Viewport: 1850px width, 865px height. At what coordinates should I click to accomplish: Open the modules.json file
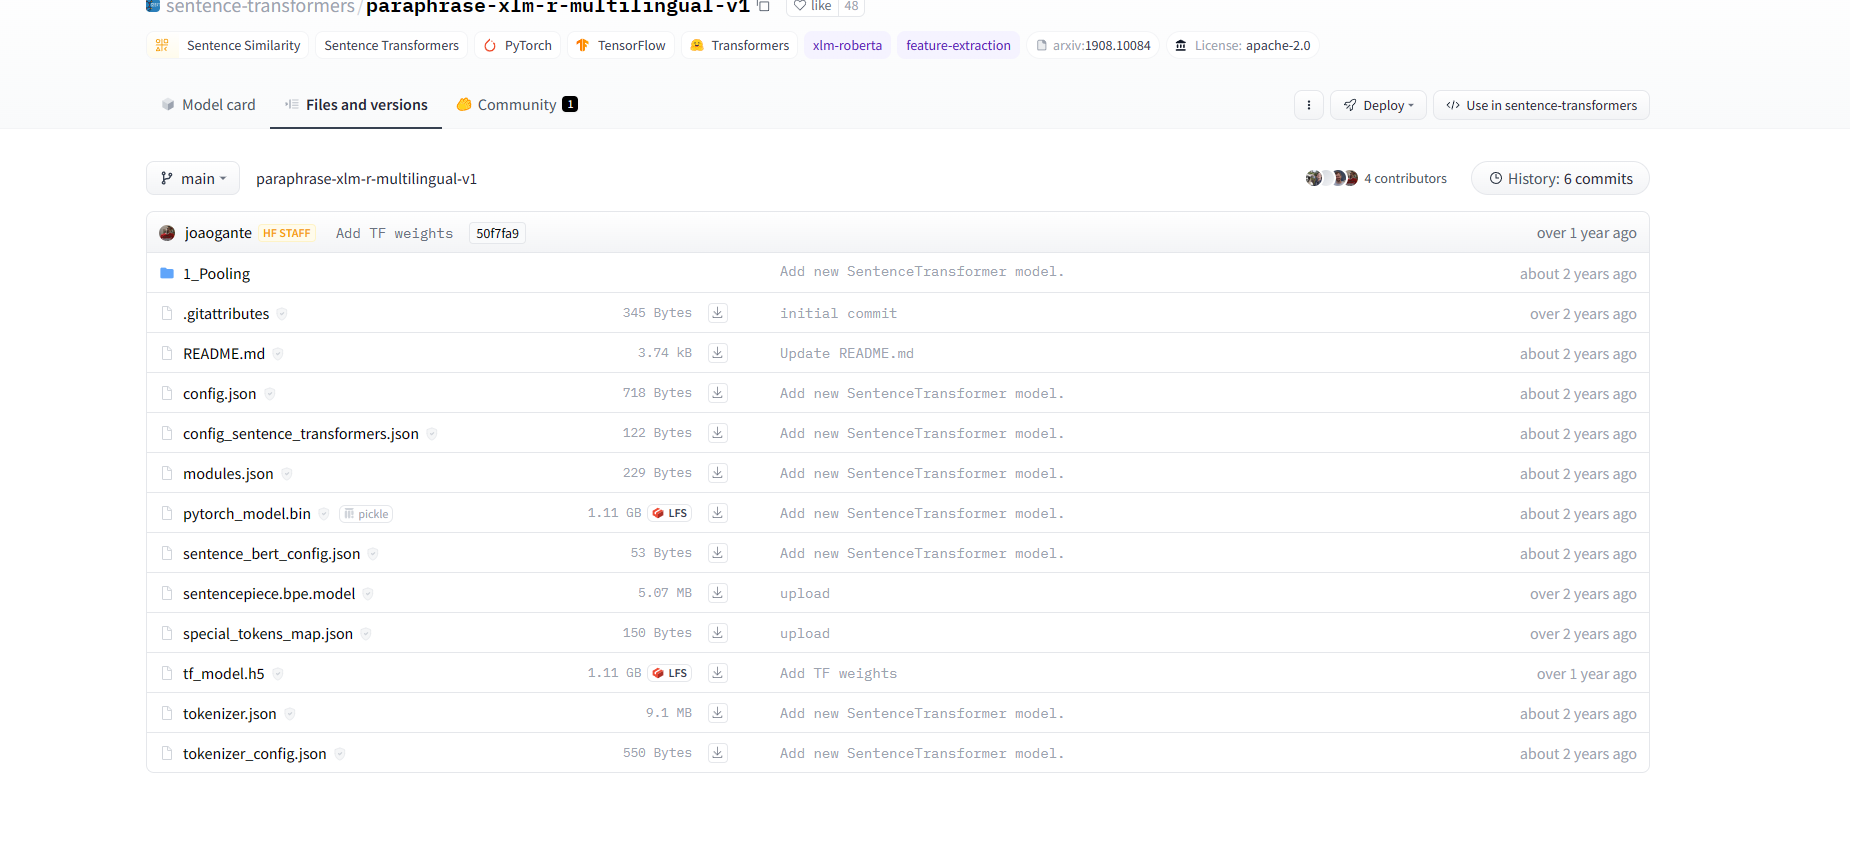pos(228,473)
